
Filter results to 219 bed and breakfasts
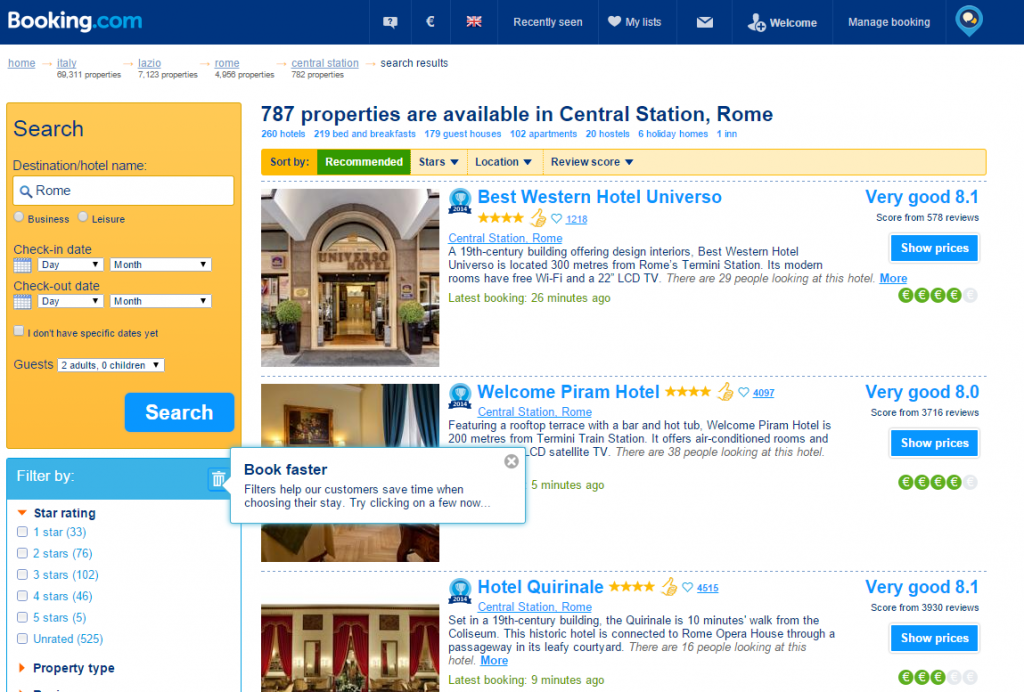[364, 134]
